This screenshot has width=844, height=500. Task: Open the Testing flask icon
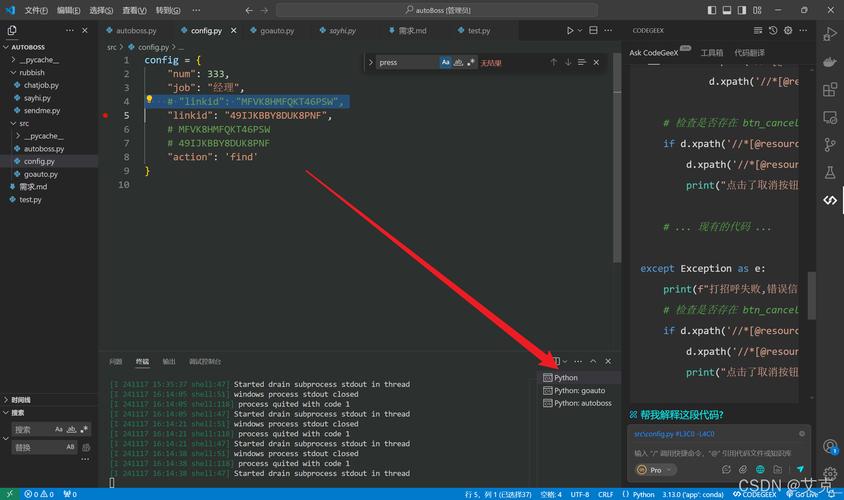point(830,172)
